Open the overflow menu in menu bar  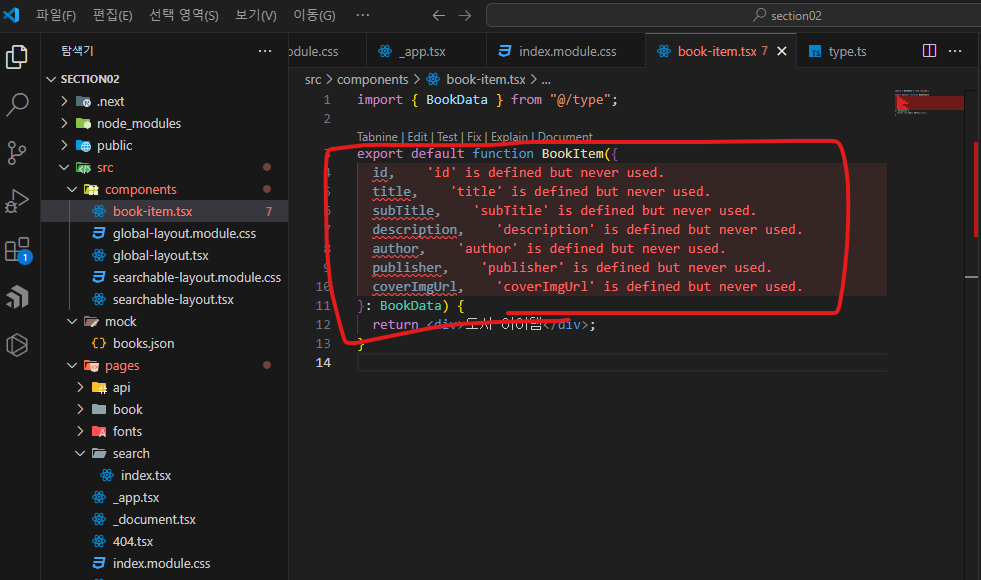click(x=363, y=15)
